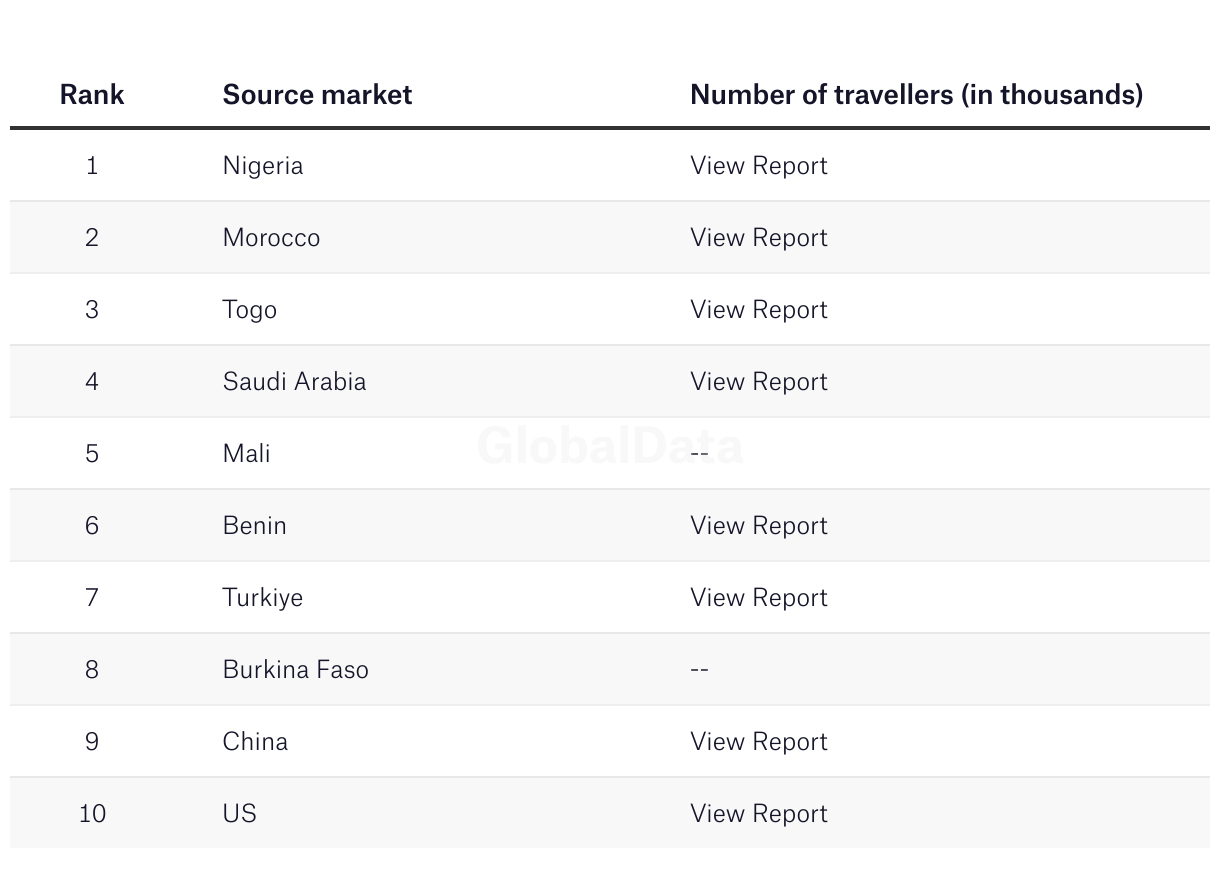Click the Rank column header

92,95
